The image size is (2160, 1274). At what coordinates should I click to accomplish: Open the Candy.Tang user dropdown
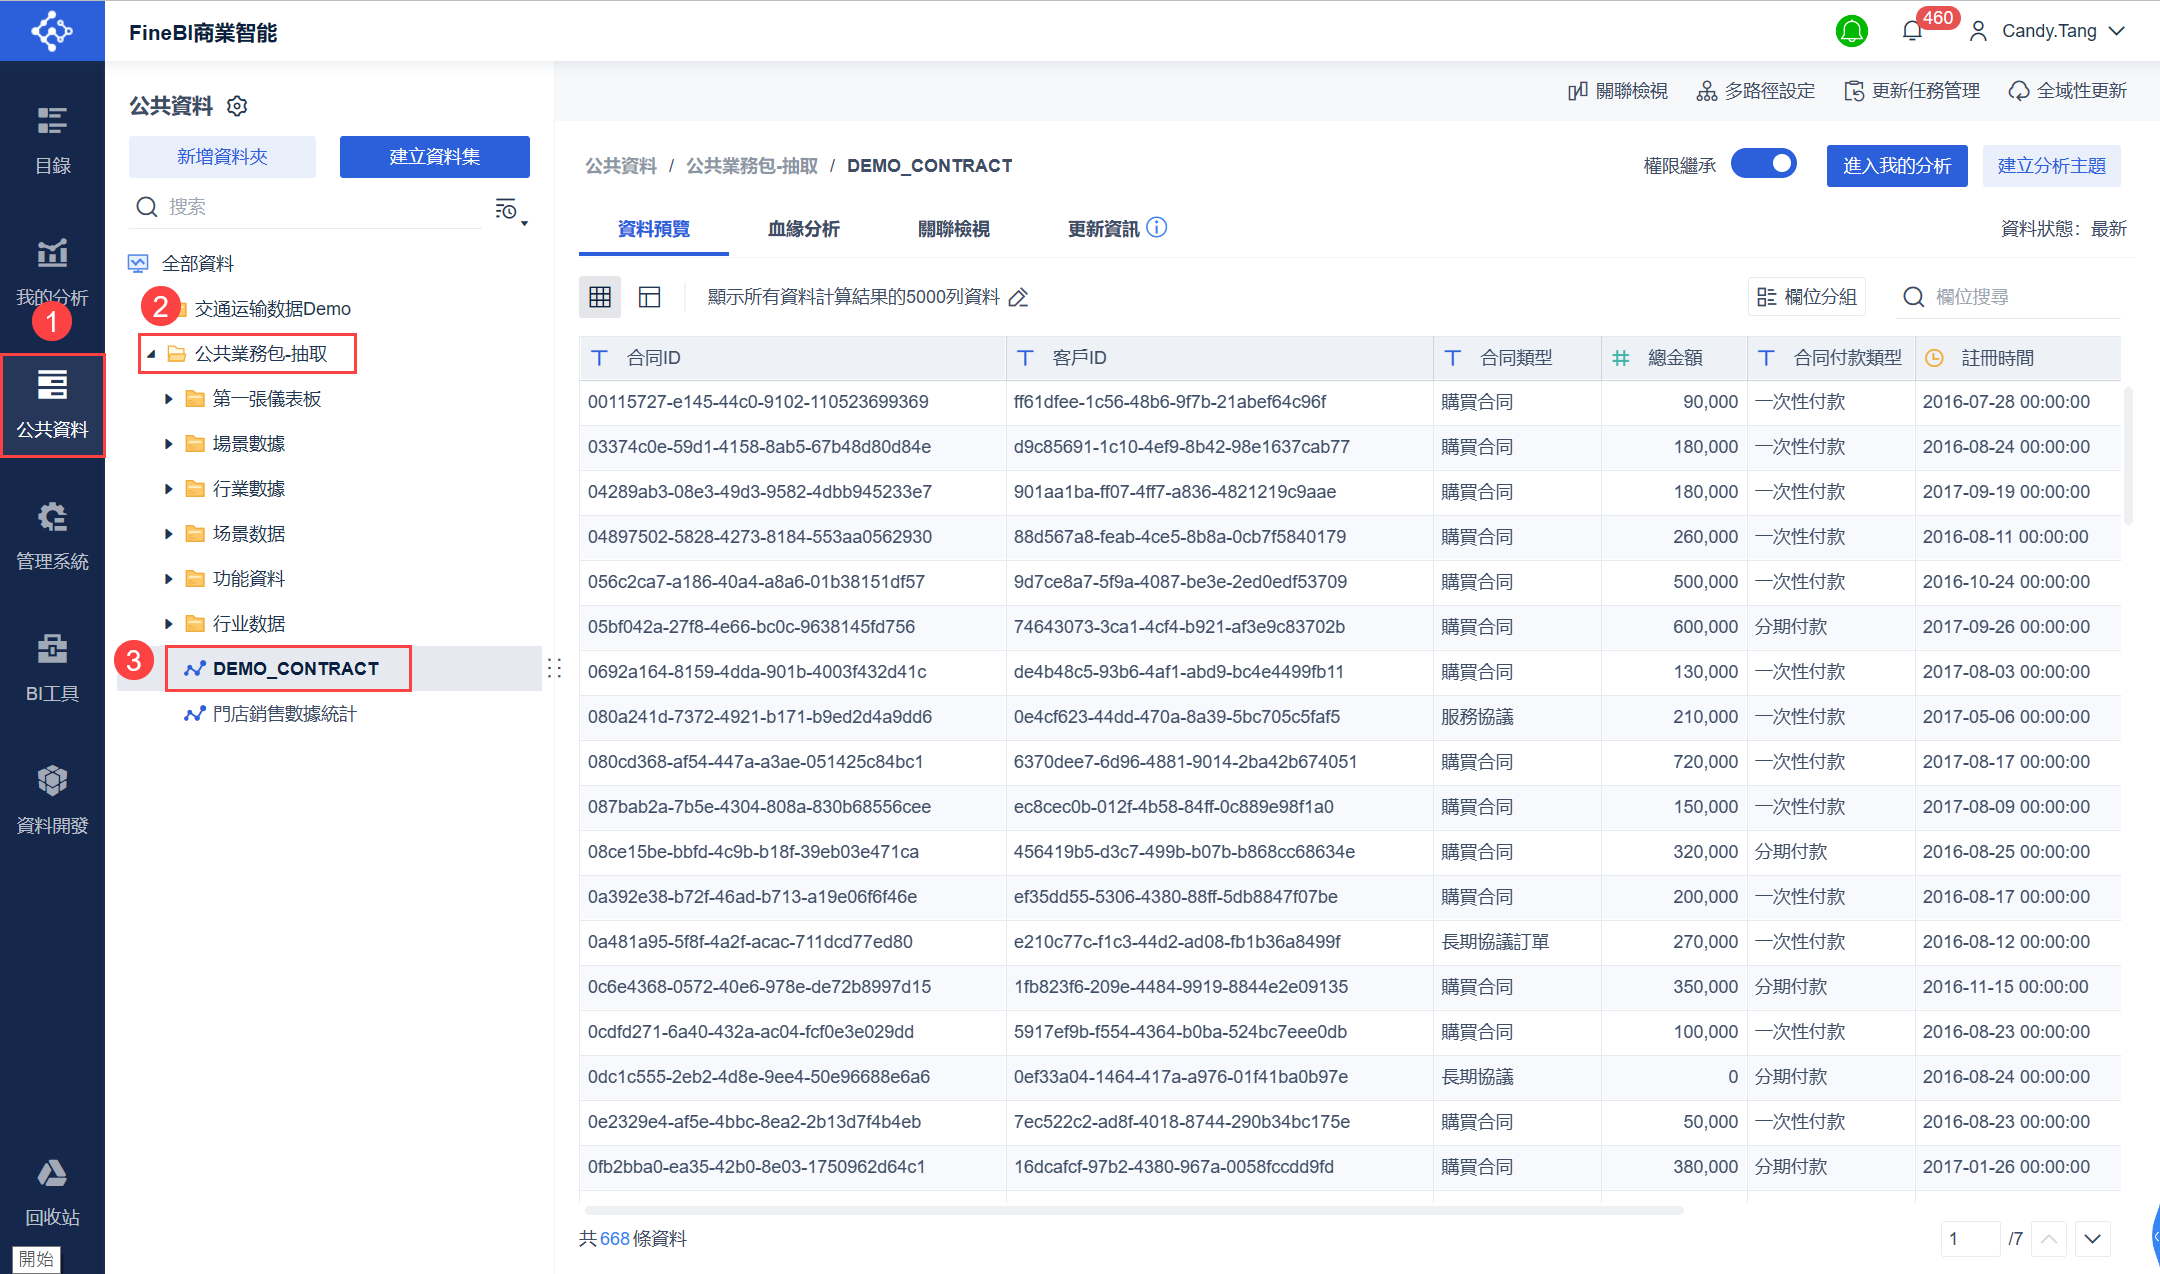point(2048,31)
